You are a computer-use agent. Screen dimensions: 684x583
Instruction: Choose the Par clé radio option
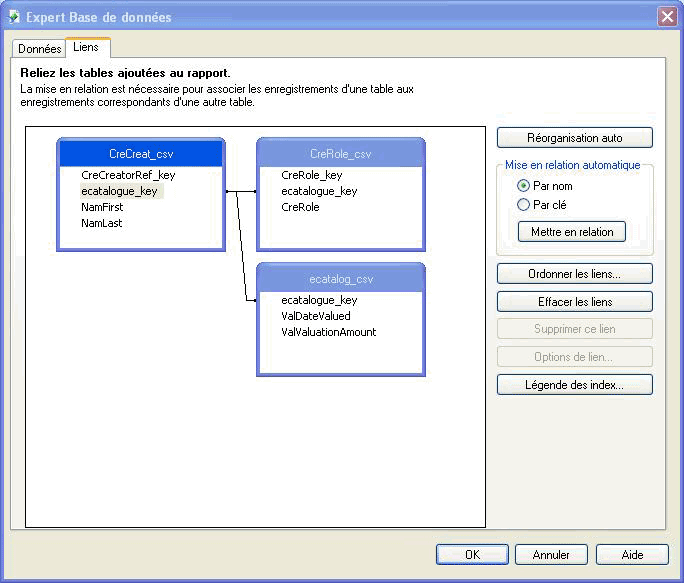click(523, 205)
